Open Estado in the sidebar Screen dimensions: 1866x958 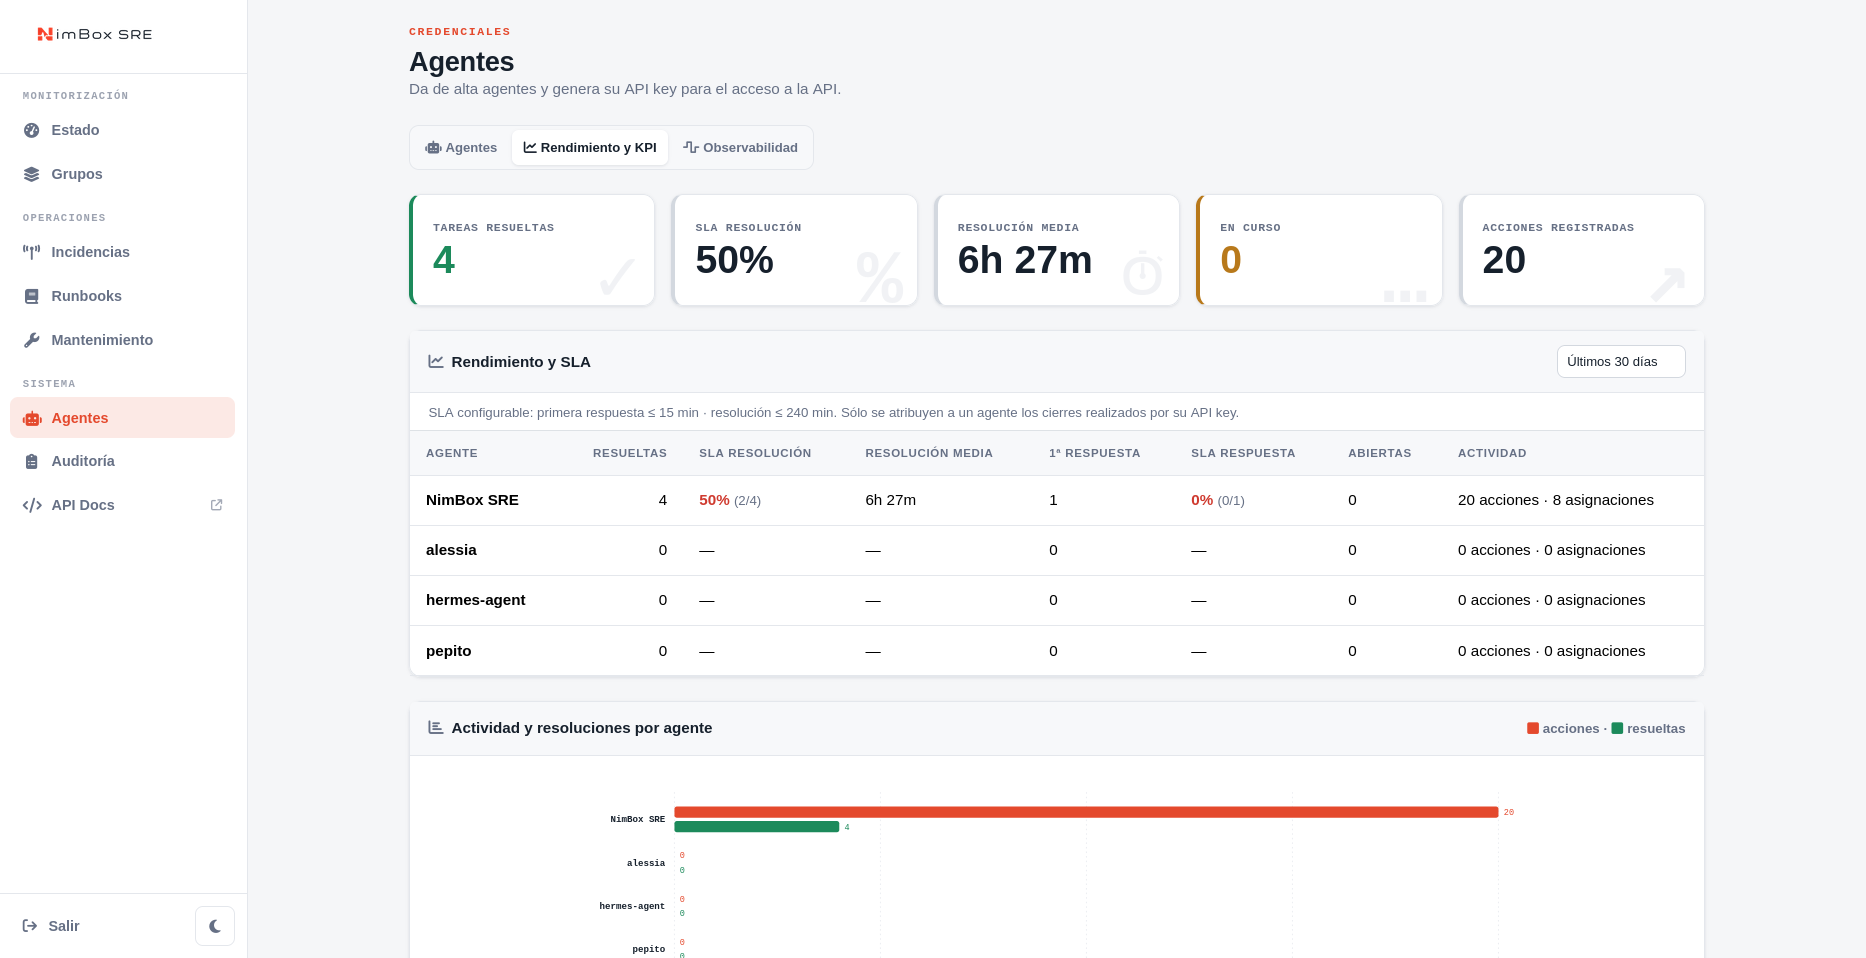pos(122,130)
